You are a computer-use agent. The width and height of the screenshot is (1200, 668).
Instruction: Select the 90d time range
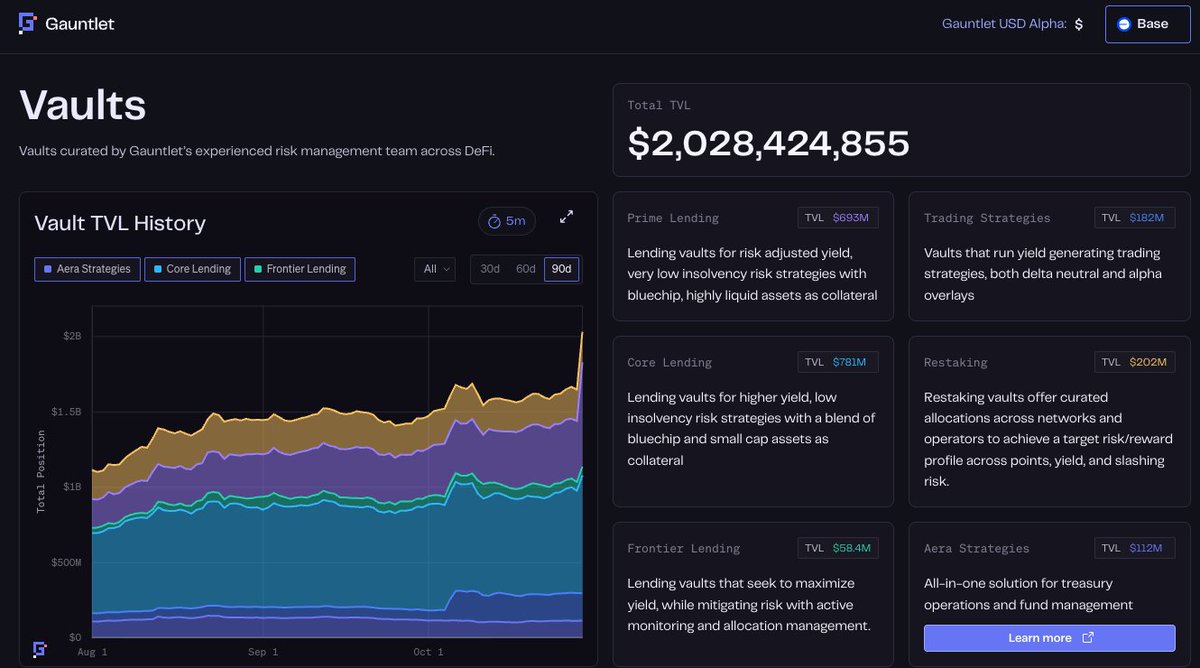pos(562,269)
